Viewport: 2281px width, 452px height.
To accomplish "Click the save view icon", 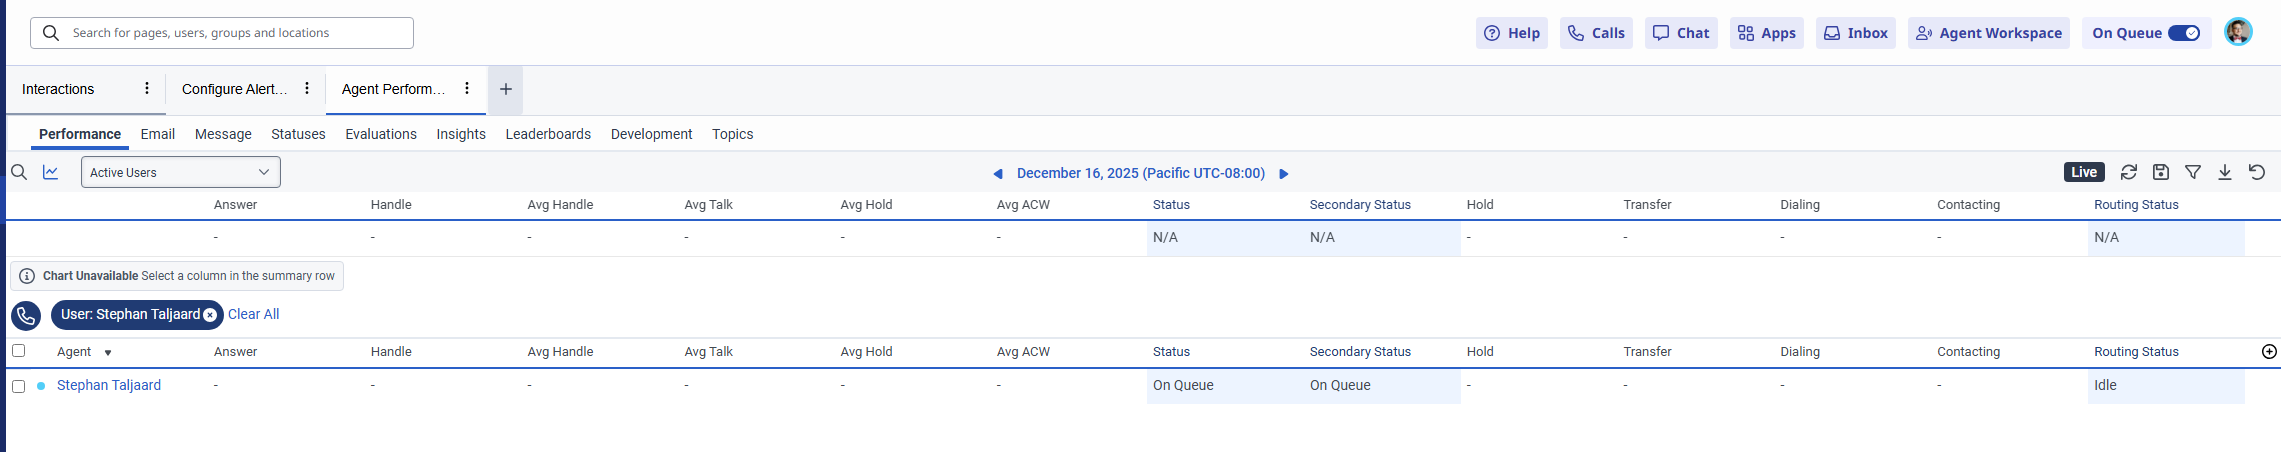I will point(2161,172).
